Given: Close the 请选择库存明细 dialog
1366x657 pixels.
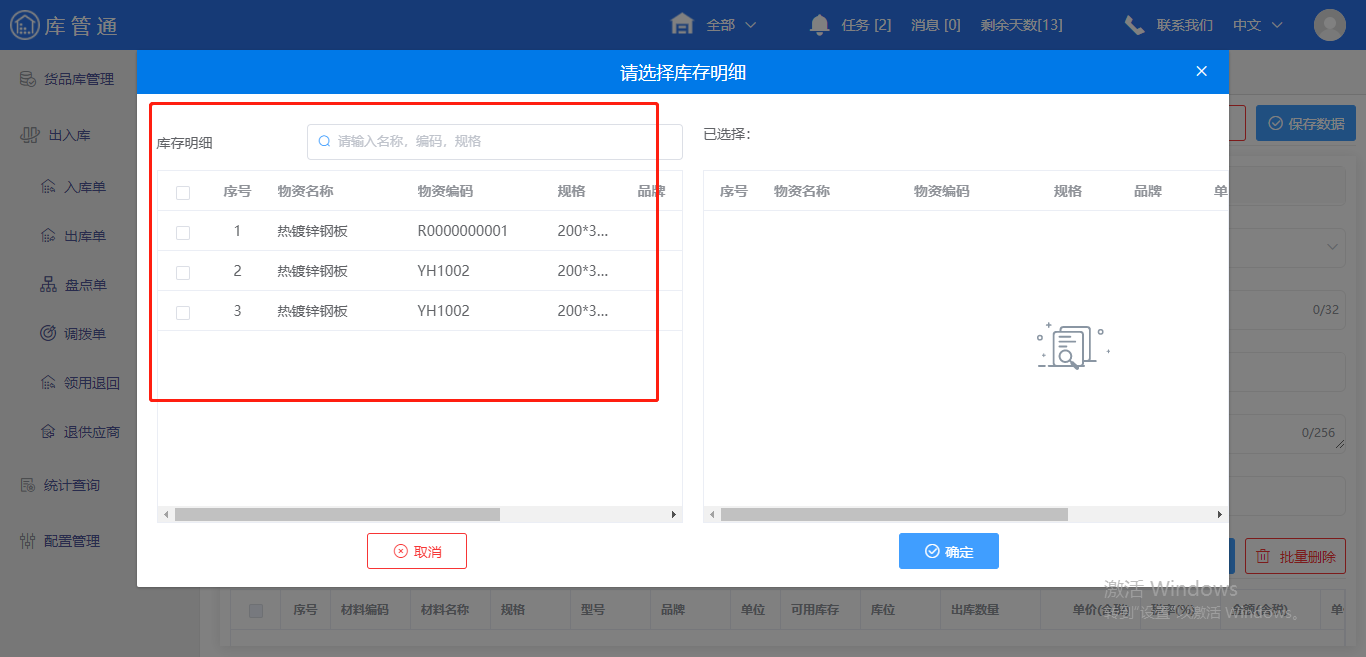Looking at the screenshot, I should coord(1202,71).
